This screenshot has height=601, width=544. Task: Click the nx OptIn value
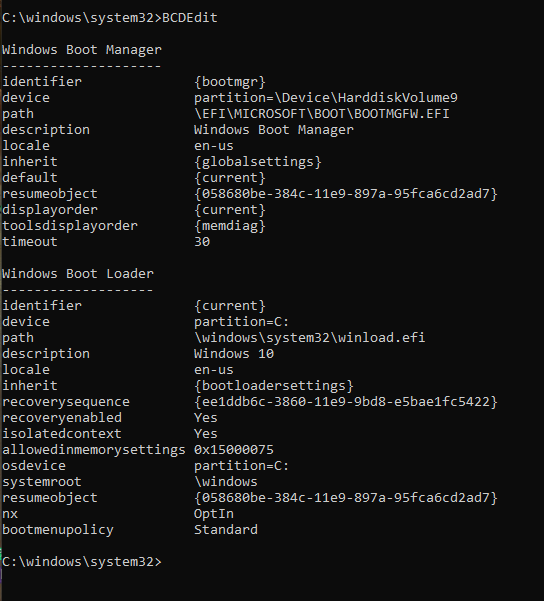[x=214, y=514]
